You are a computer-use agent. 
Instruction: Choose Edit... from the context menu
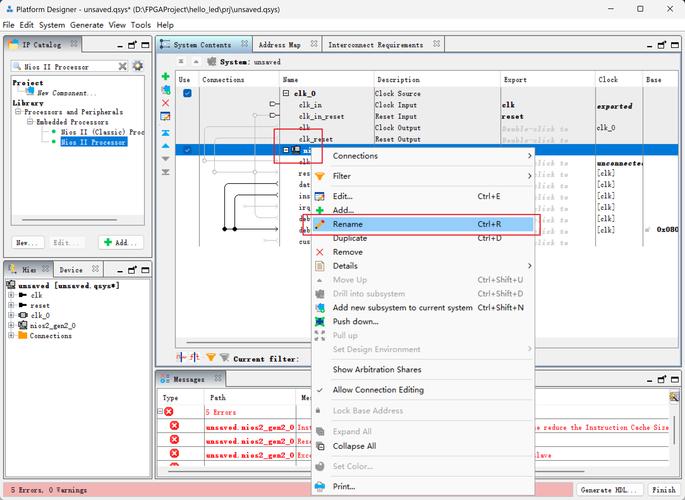coord(423,197)
